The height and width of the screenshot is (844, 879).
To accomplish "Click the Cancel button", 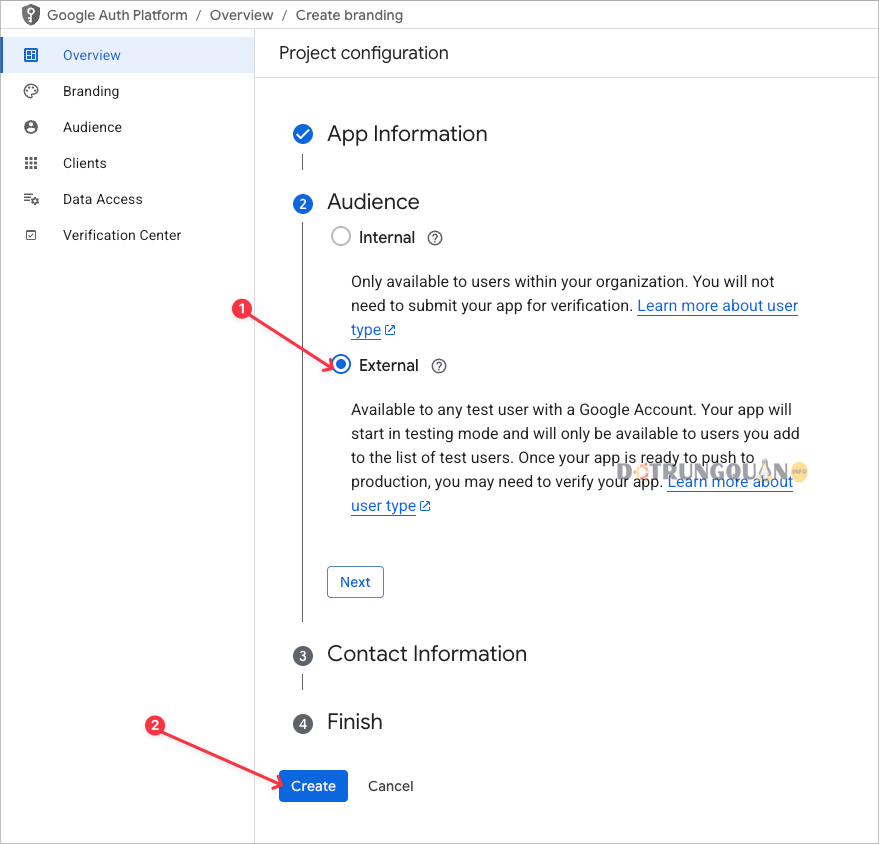I will 391,786.
